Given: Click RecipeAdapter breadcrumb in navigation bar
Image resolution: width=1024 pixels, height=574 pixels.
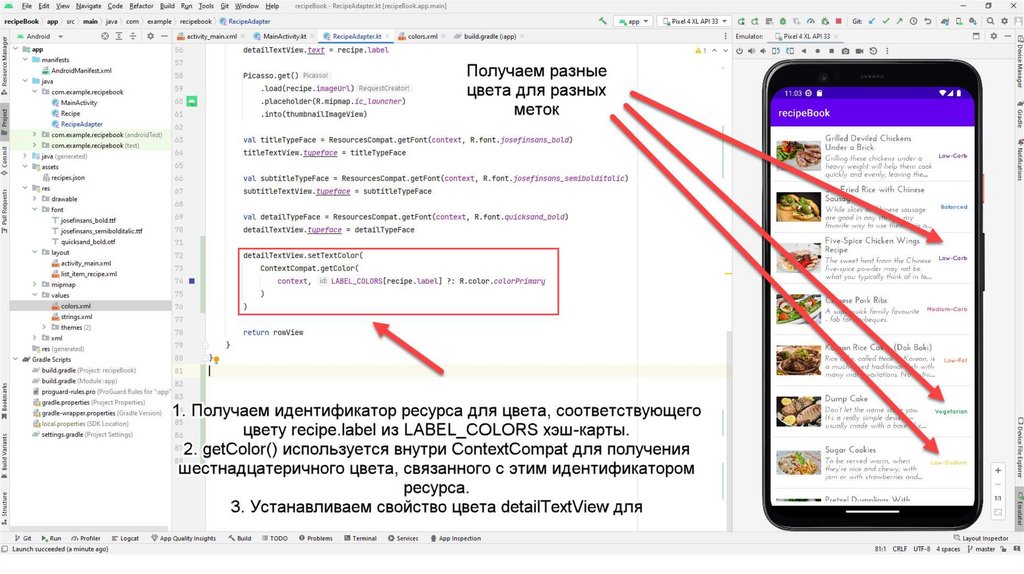Looking at the screenshot, I should pyautogui.click(x=245, y=21).
